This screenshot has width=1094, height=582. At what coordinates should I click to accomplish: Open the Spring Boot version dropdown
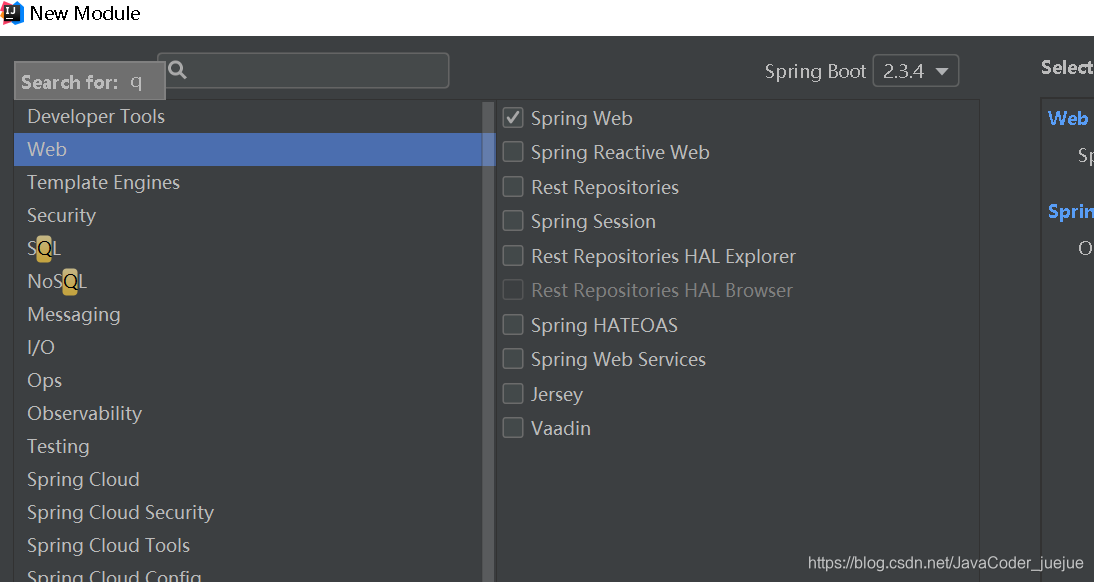[x=915, y=71]
